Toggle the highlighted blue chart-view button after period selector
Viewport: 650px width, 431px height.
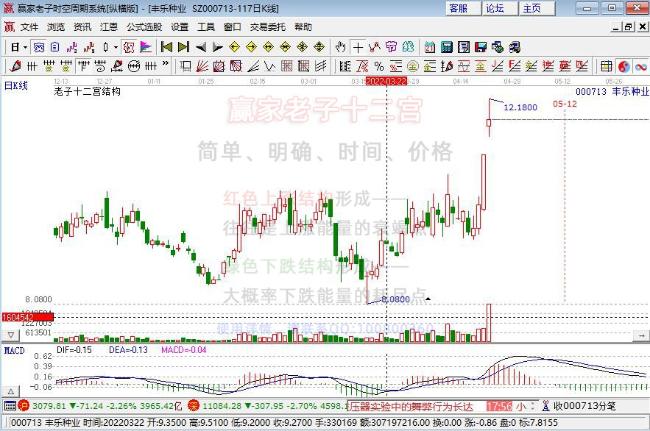[39, 47]
